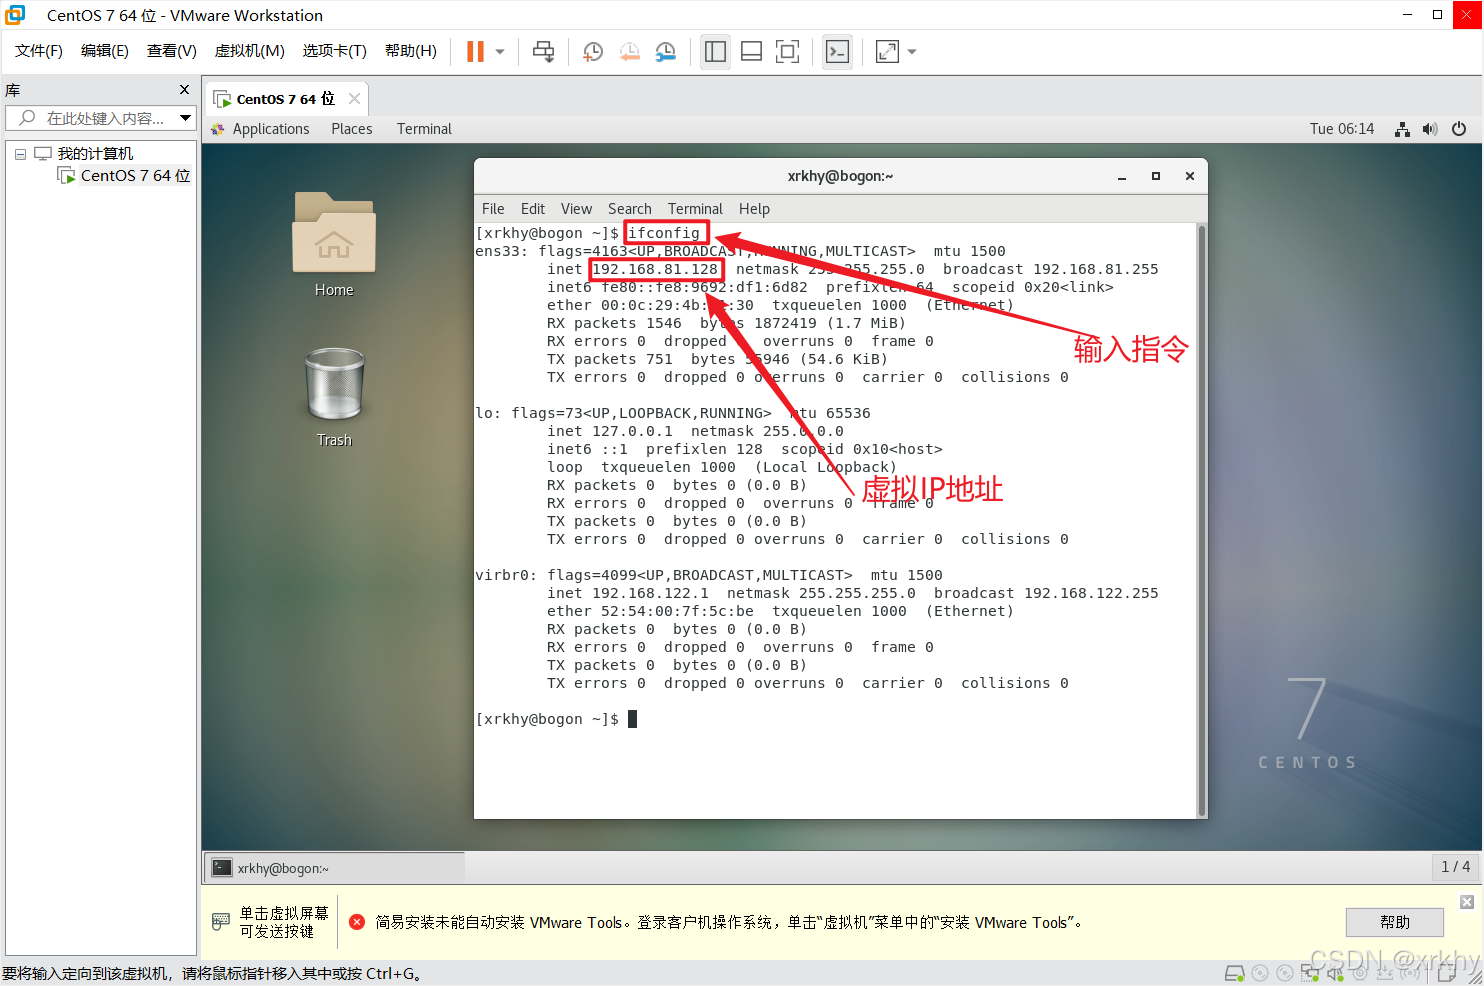This screenshot has width=1484, height=986.
Task: Open the 文件(F) menu
Action: click(39, 51)
